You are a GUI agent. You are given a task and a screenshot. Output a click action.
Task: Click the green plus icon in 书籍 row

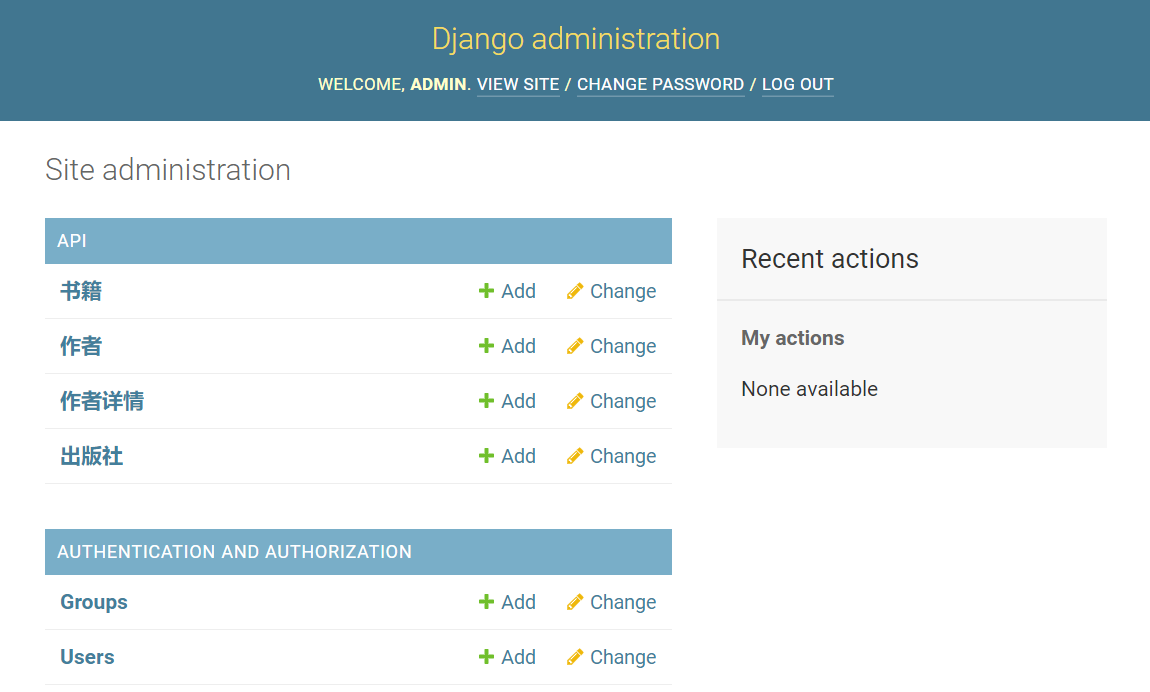tap(486, 291)
